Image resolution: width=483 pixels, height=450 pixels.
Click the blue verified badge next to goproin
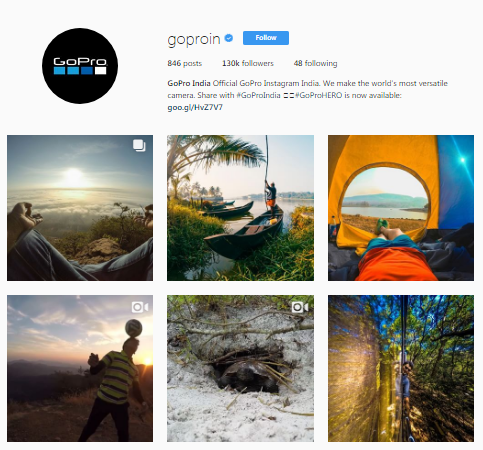(x=229, y=38)
